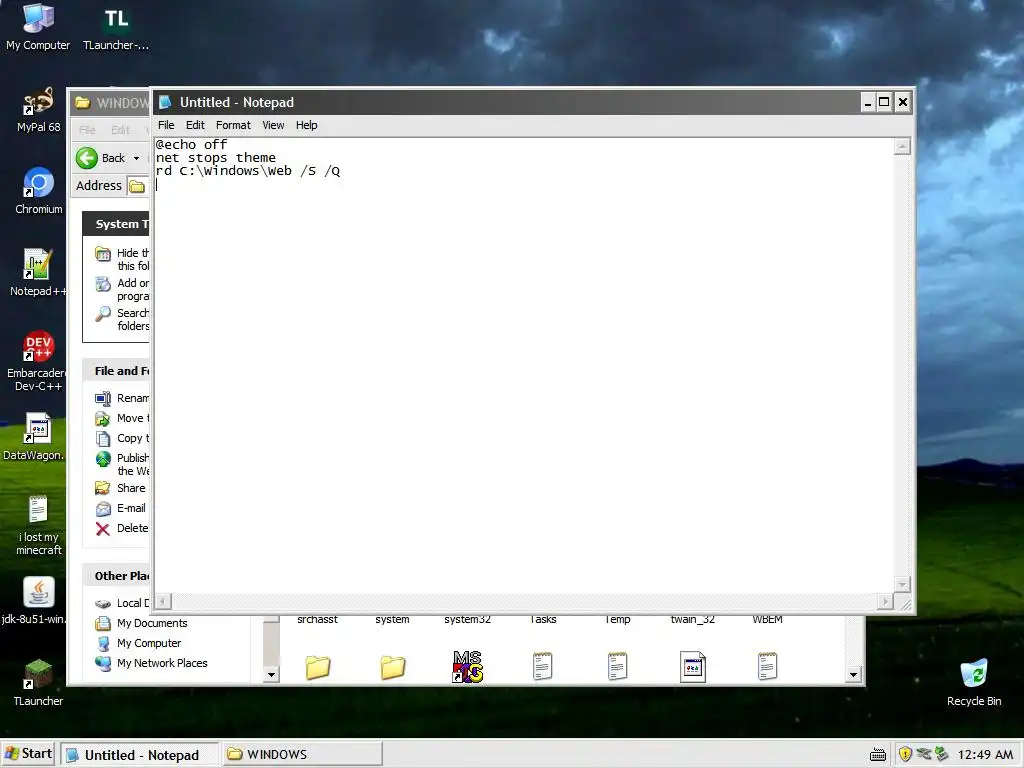
Task: Open Notepad's File menu
Action: coord(166,125)
